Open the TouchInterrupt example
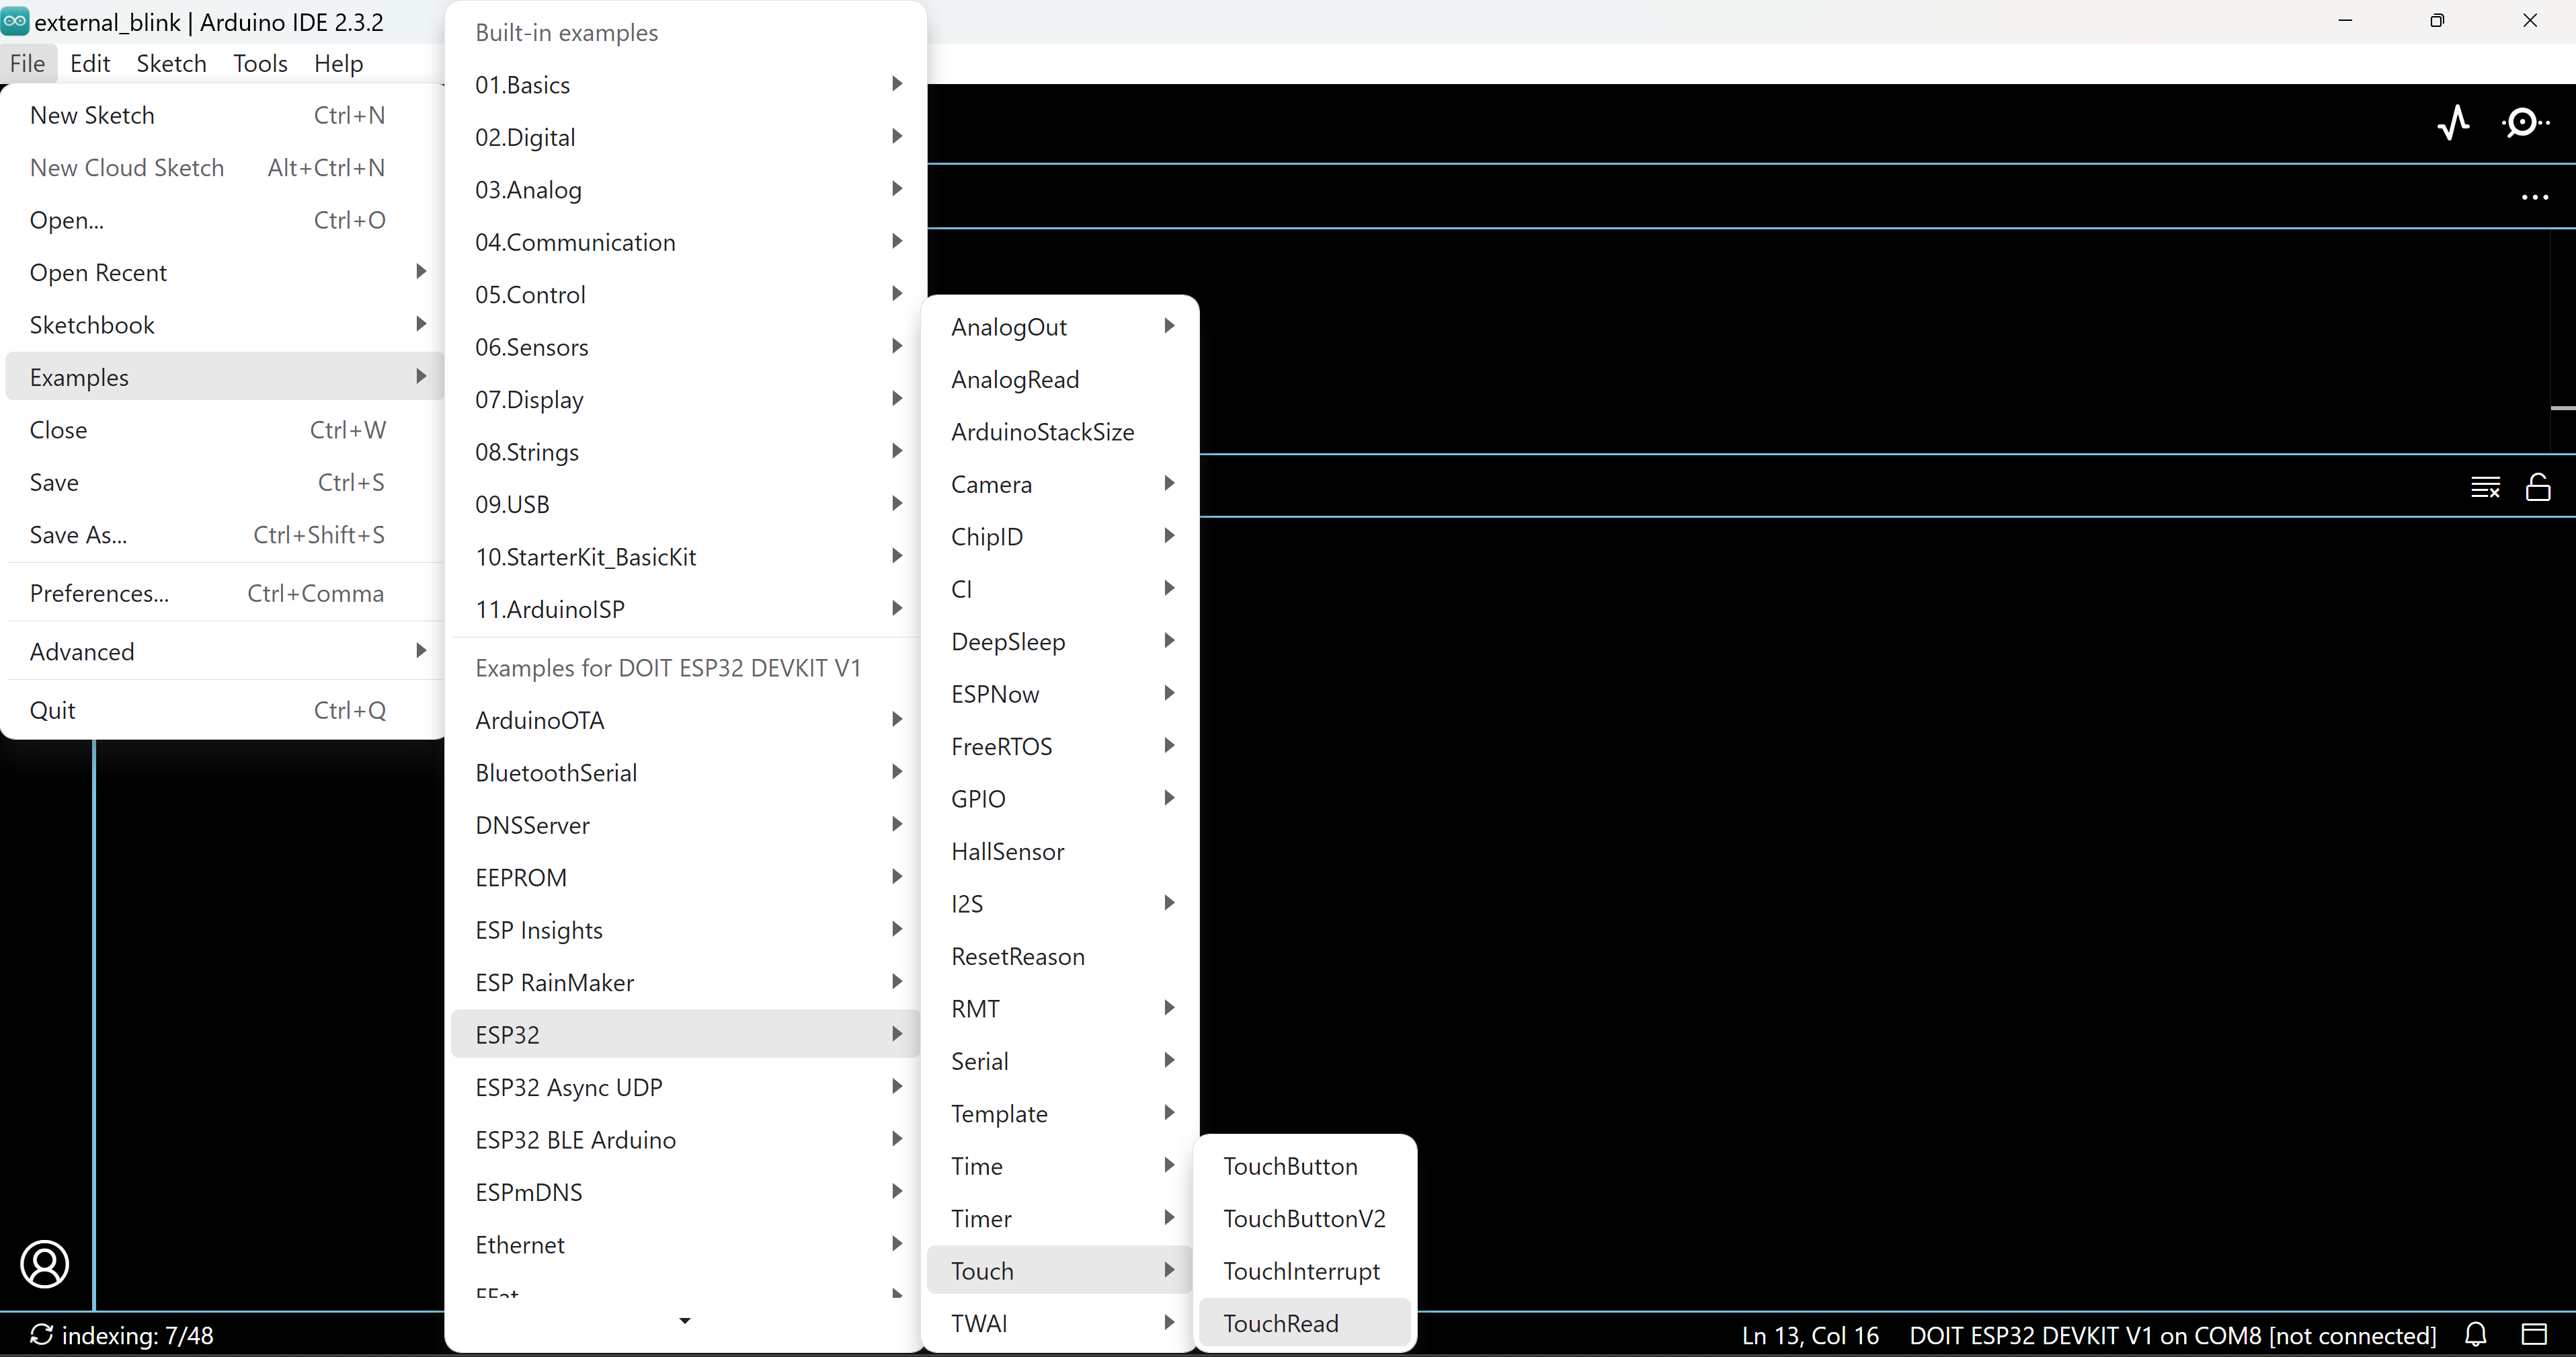Screen dimensions: 2576x1357 coord(1305,1272)
